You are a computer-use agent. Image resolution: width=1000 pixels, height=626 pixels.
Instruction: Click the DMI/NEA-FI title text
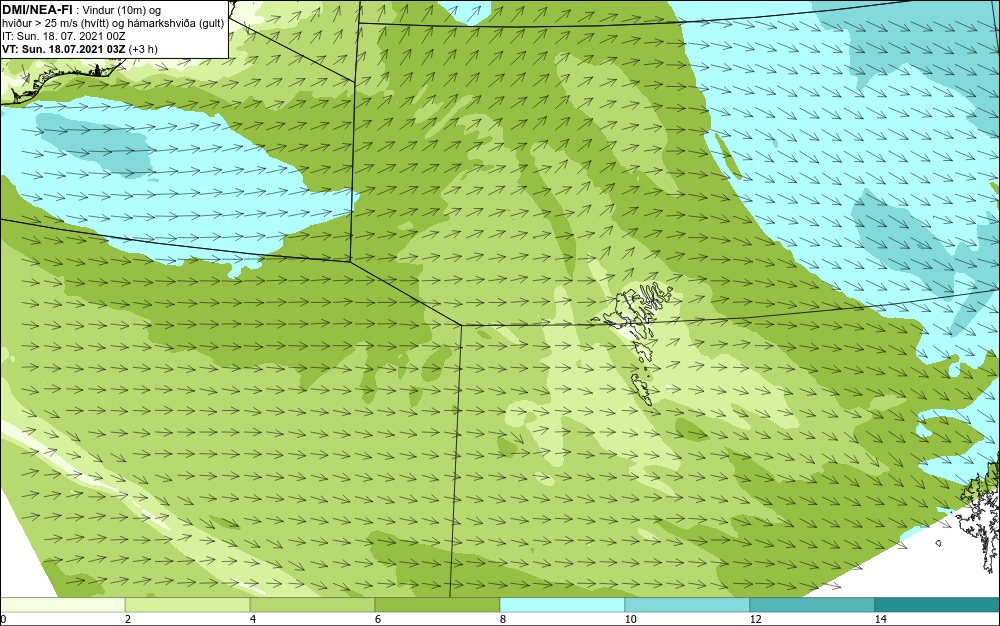pyautogui.click(x=36, y=9)
